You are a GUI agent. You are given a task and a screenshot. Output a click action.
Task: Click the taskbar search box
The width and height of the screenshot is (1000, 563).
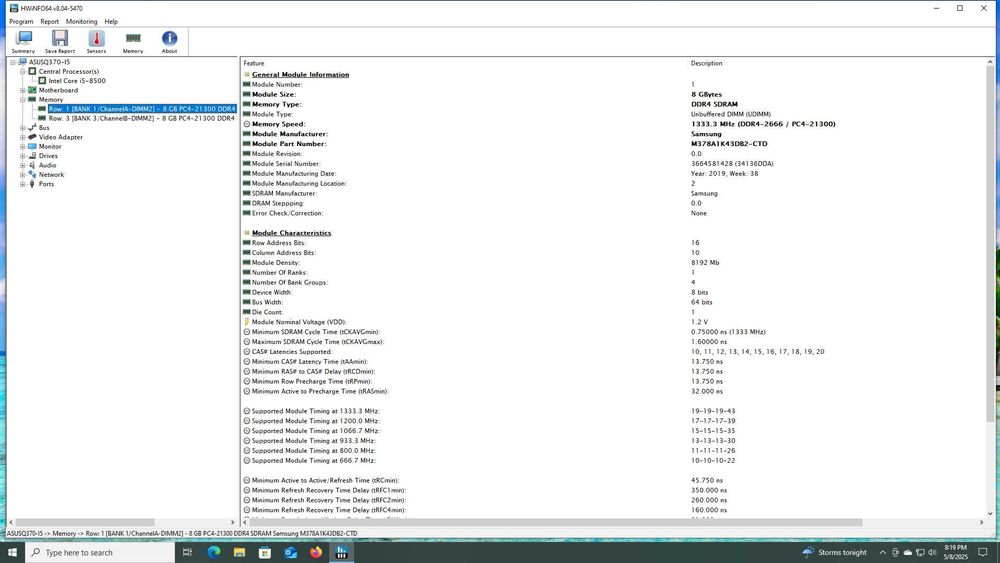(100, 552)
